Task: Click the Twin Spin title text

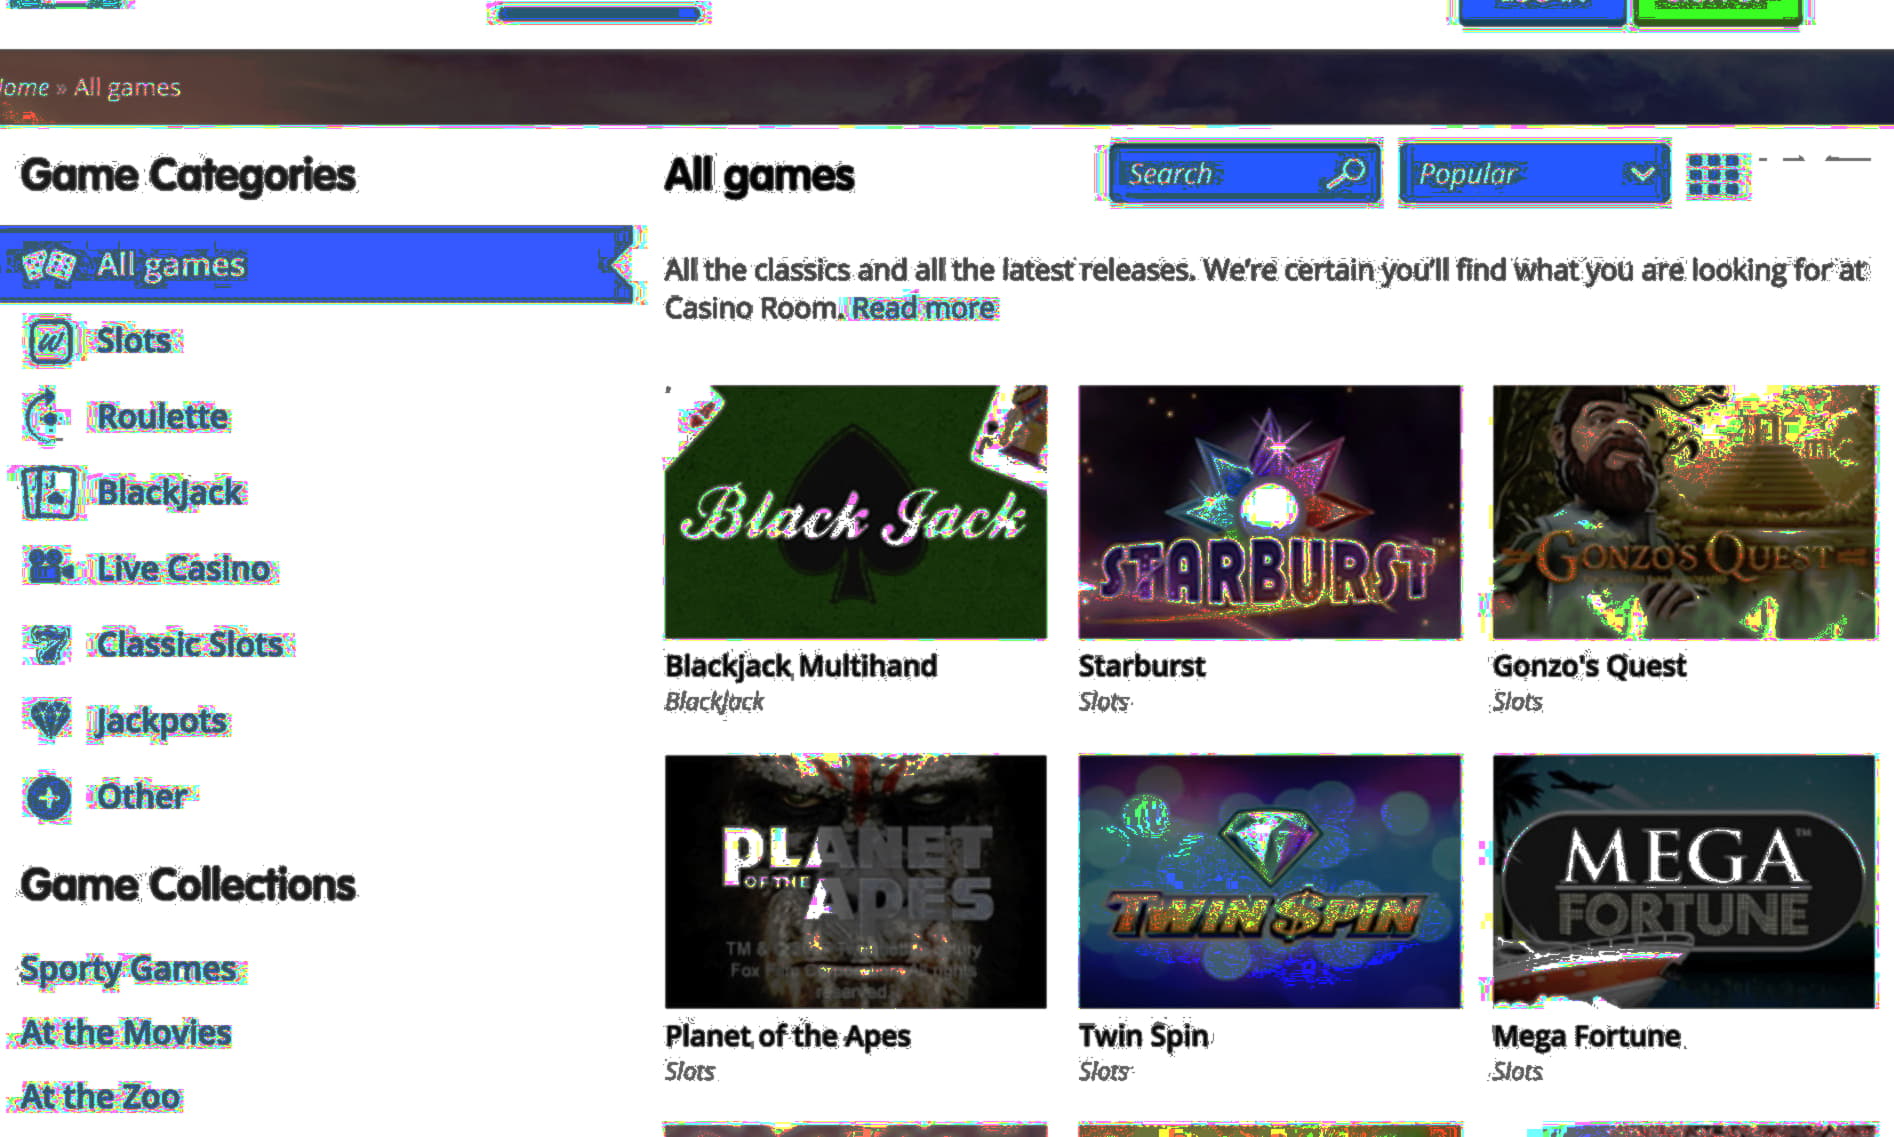Action: tap(1144, 1036)
